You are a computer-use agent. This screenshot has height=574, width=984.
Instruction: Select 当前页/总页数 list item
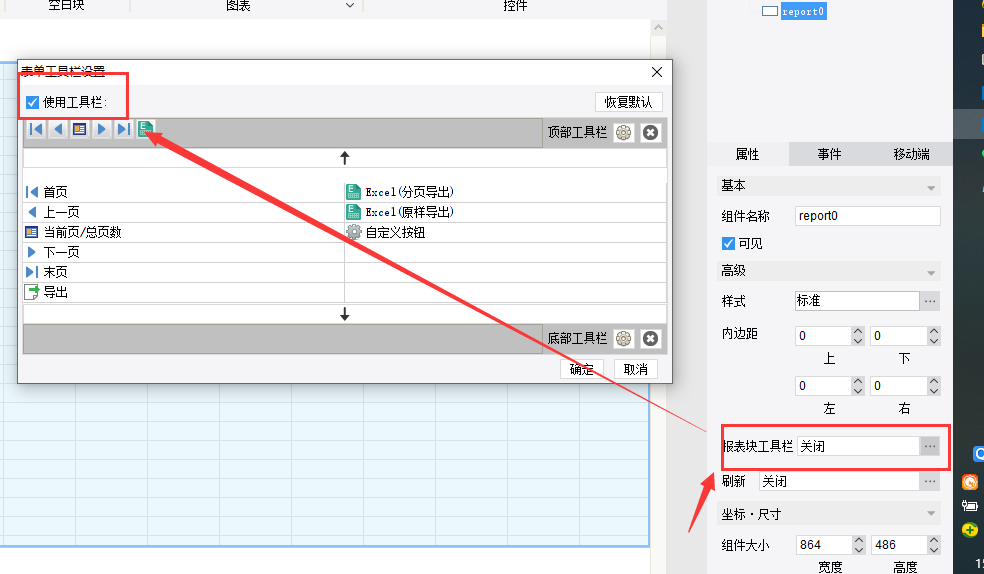pos(183,232)
